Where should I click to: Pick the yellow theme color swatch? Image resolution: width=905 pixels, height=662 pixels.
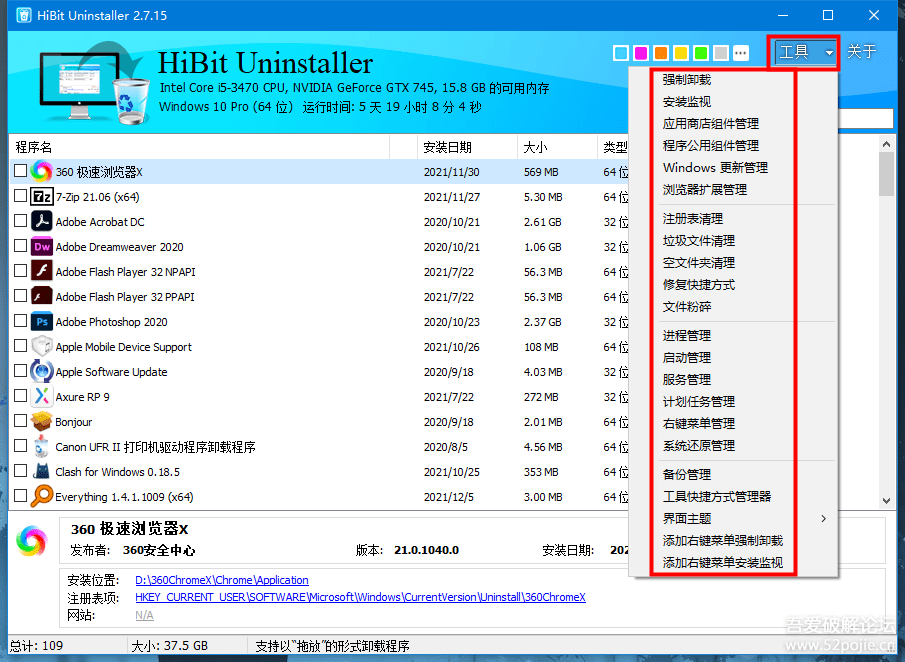coord(681,53)
